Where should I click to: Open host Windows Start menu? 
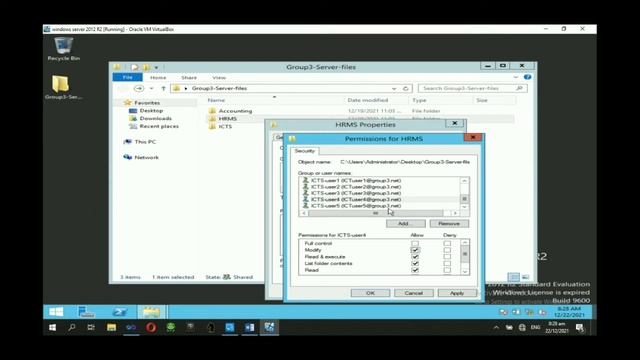click(52, 327)
